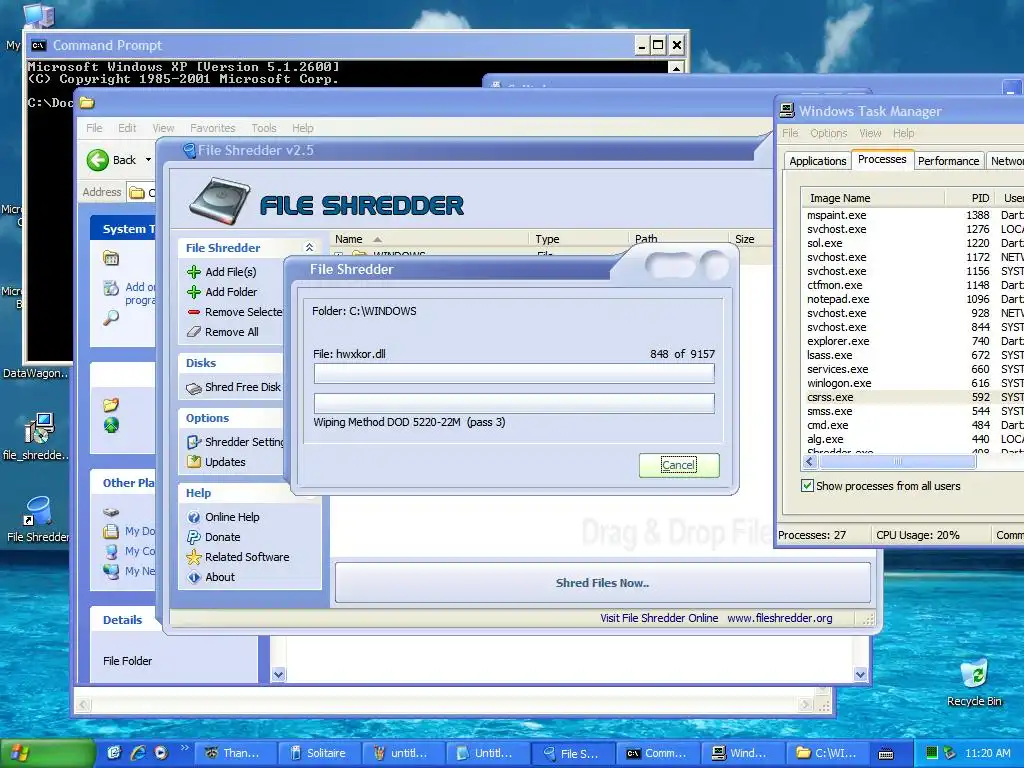Click the 11:20 AM system clock
Viewport: 1024px width, 768px height.
tap(987, 753)
